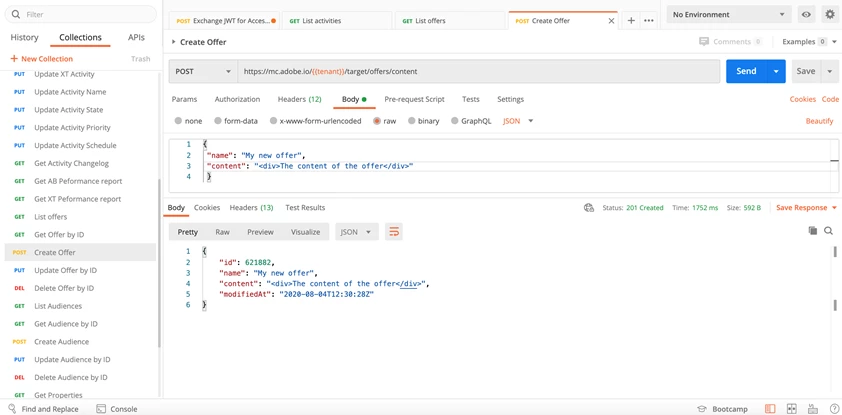
Task: Open tab options via three dots icon
Action: 649,20
